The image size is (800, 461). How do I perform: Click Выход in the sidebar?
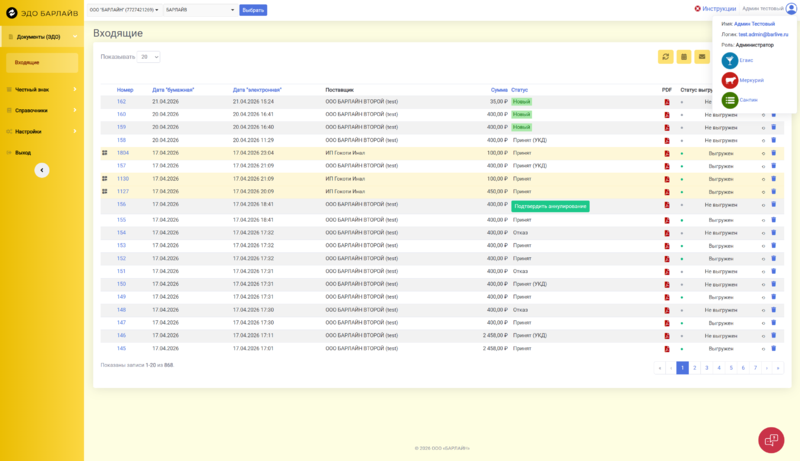pos(22,152)
